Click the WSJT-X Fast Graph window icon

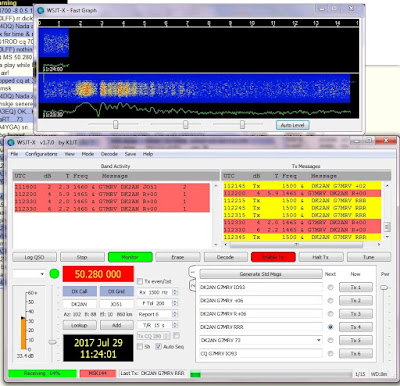[41, 10]
